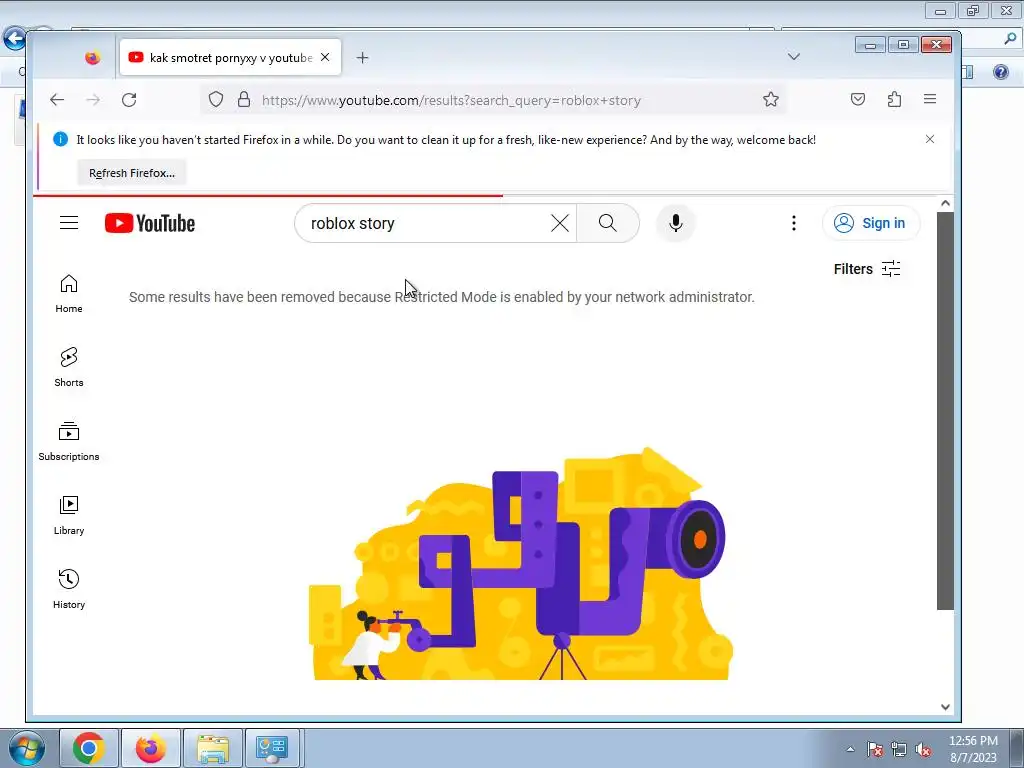Screen dimensions: 1024x768
Task: Select the pinned Firefox tab
Action: (x=93, y=57)
